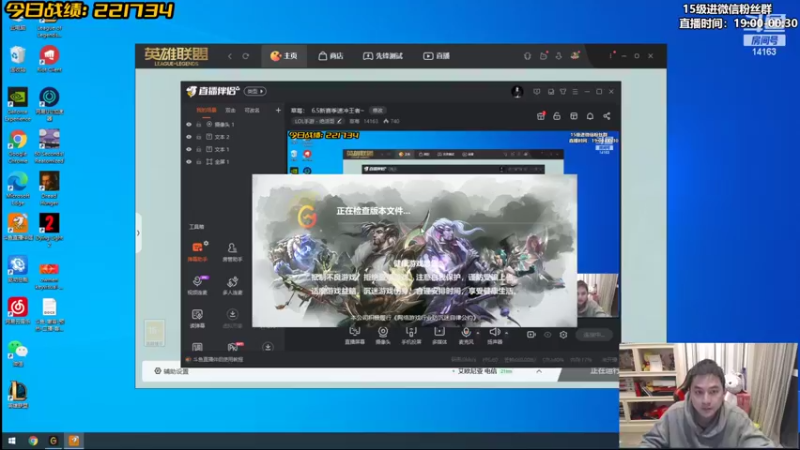Screen dimensions: 800x450
Task: Open the 直播伴侣 hamburger menu
Action: tap(575, 92)
